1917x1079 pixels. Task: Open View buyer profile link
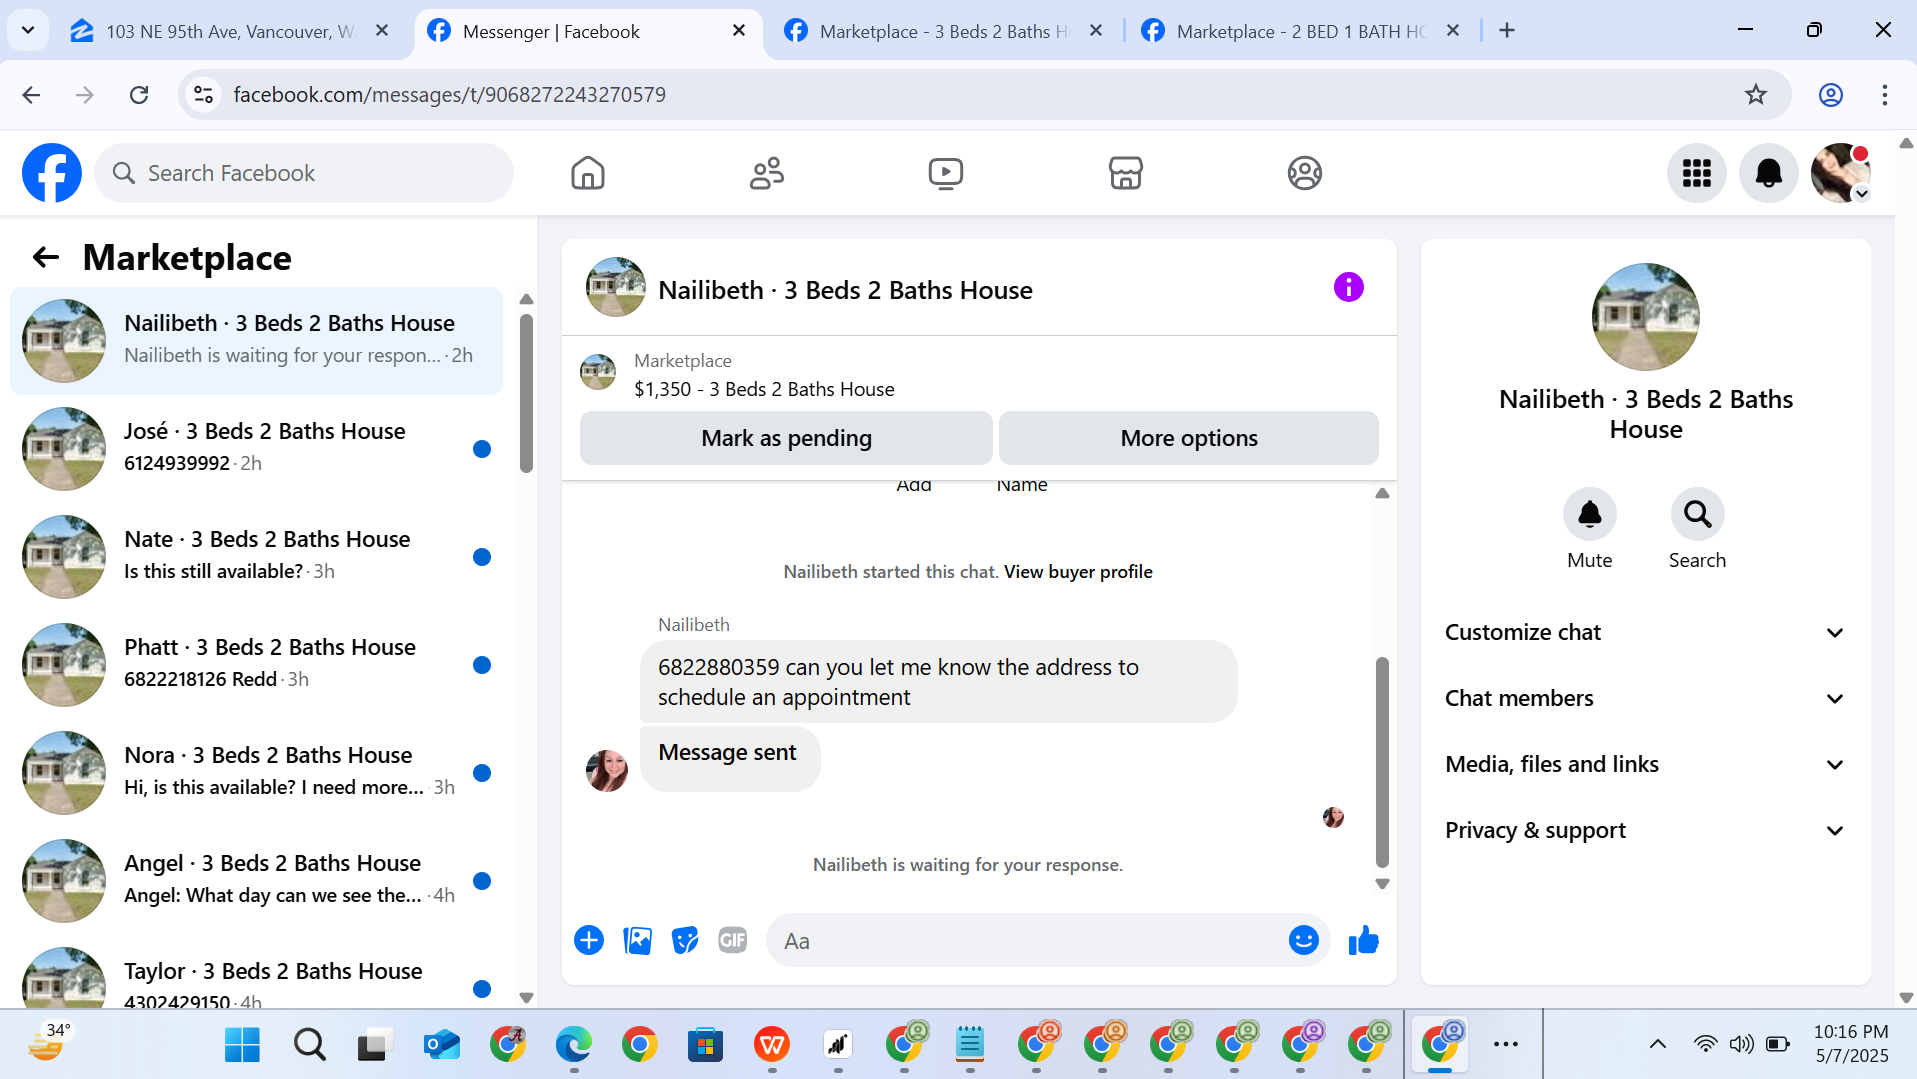pyautogui.click(x=1078, y=571)
